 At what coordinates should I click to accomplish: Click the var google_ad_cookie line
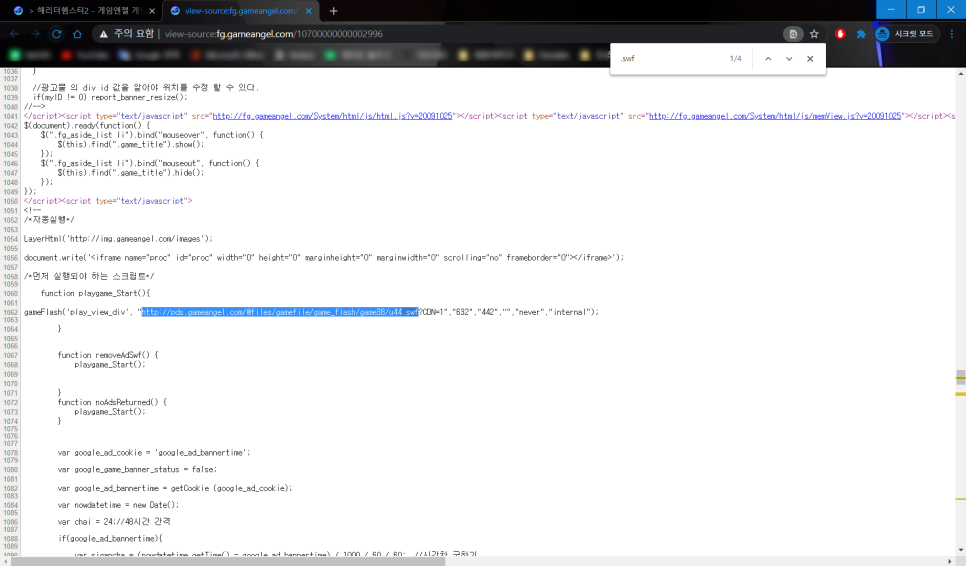tap(154, 453)
